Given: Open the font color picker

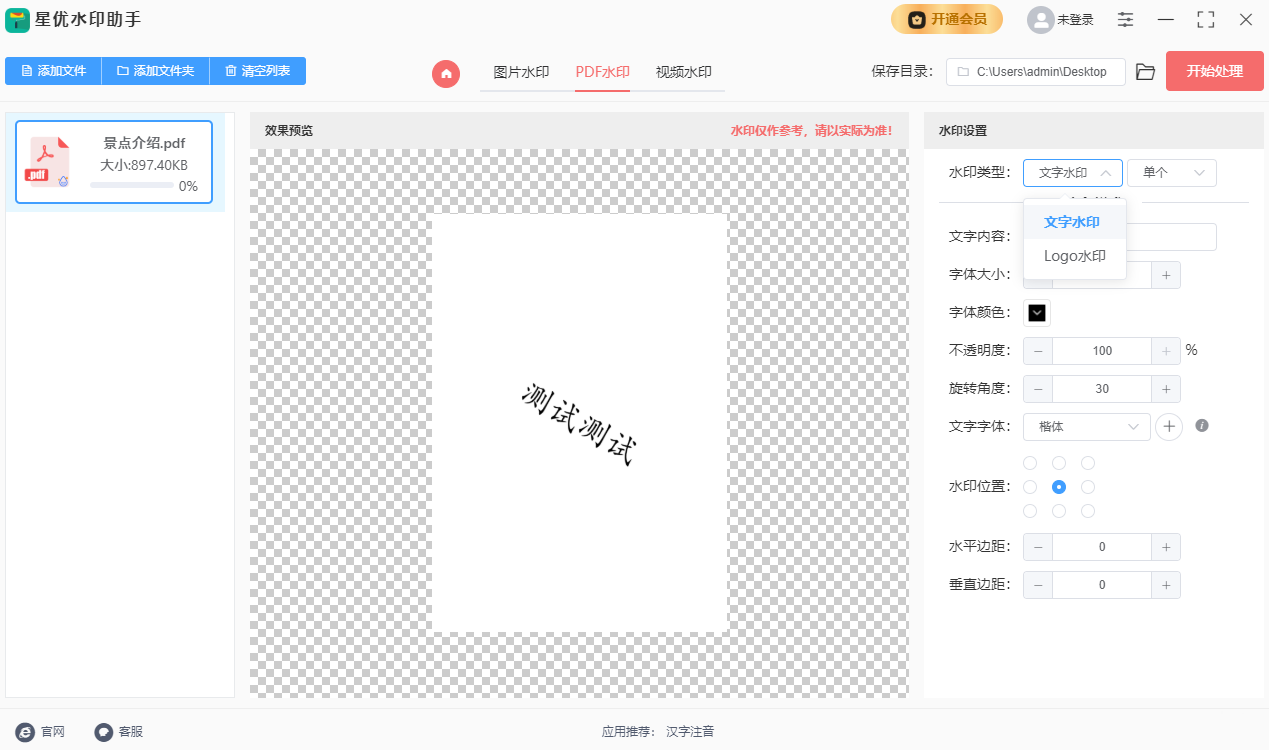Looking at the screenshot, I should (x=1037, y=313).
